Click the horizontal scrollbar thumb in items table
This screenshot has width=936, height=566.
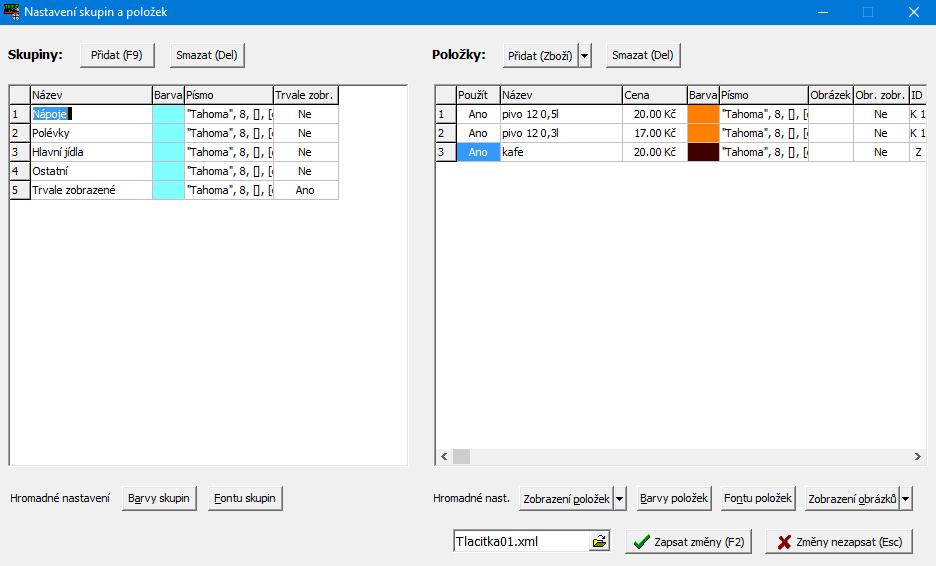coord(461,457)
